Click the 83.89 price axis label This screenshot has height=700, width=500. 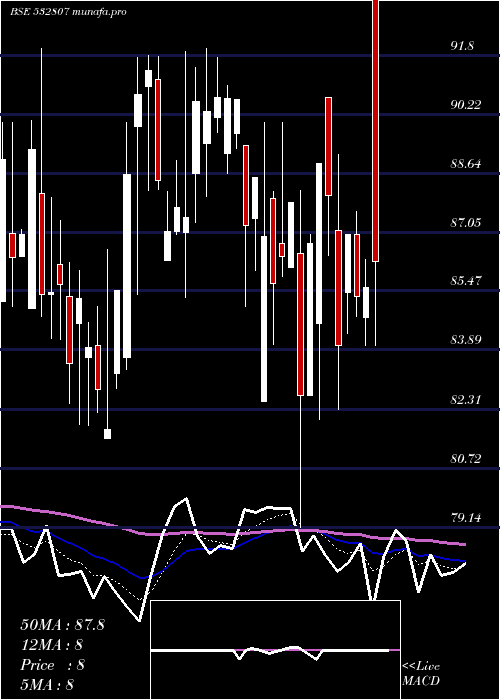tap(466, 340)
